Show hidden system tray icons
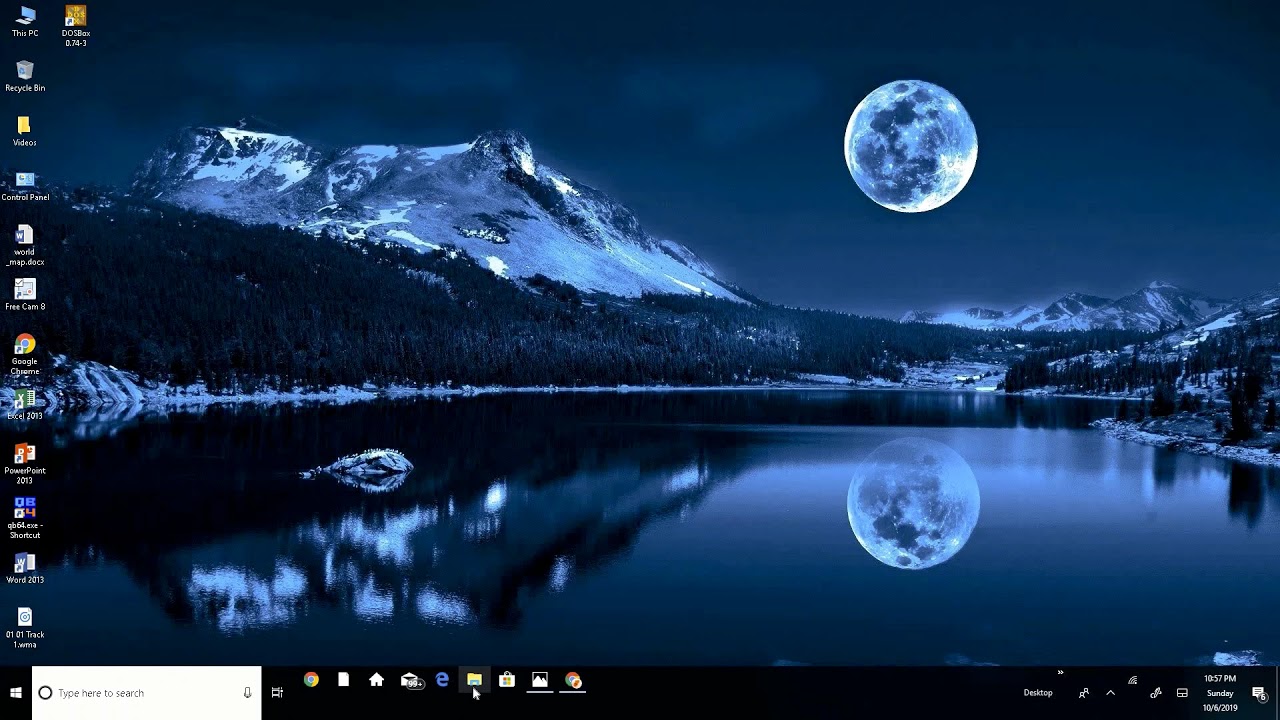Viewport: 1280px width, 720px height. (x=1110, y=693)
